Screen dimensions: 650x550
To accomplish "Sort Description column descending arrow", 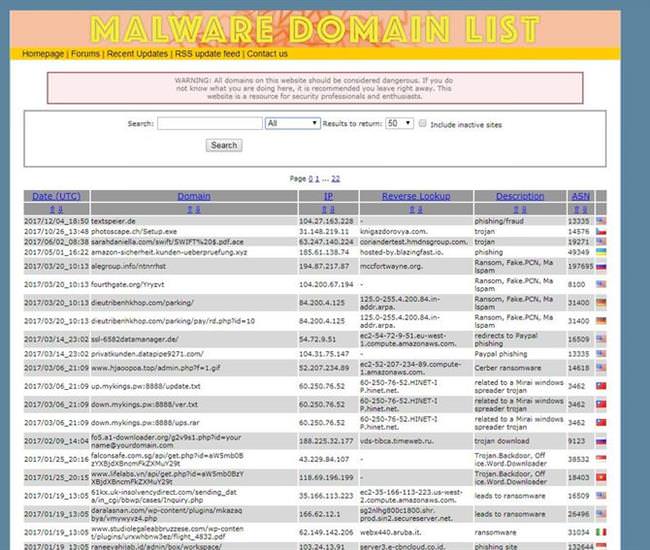I will click(524, 209).
